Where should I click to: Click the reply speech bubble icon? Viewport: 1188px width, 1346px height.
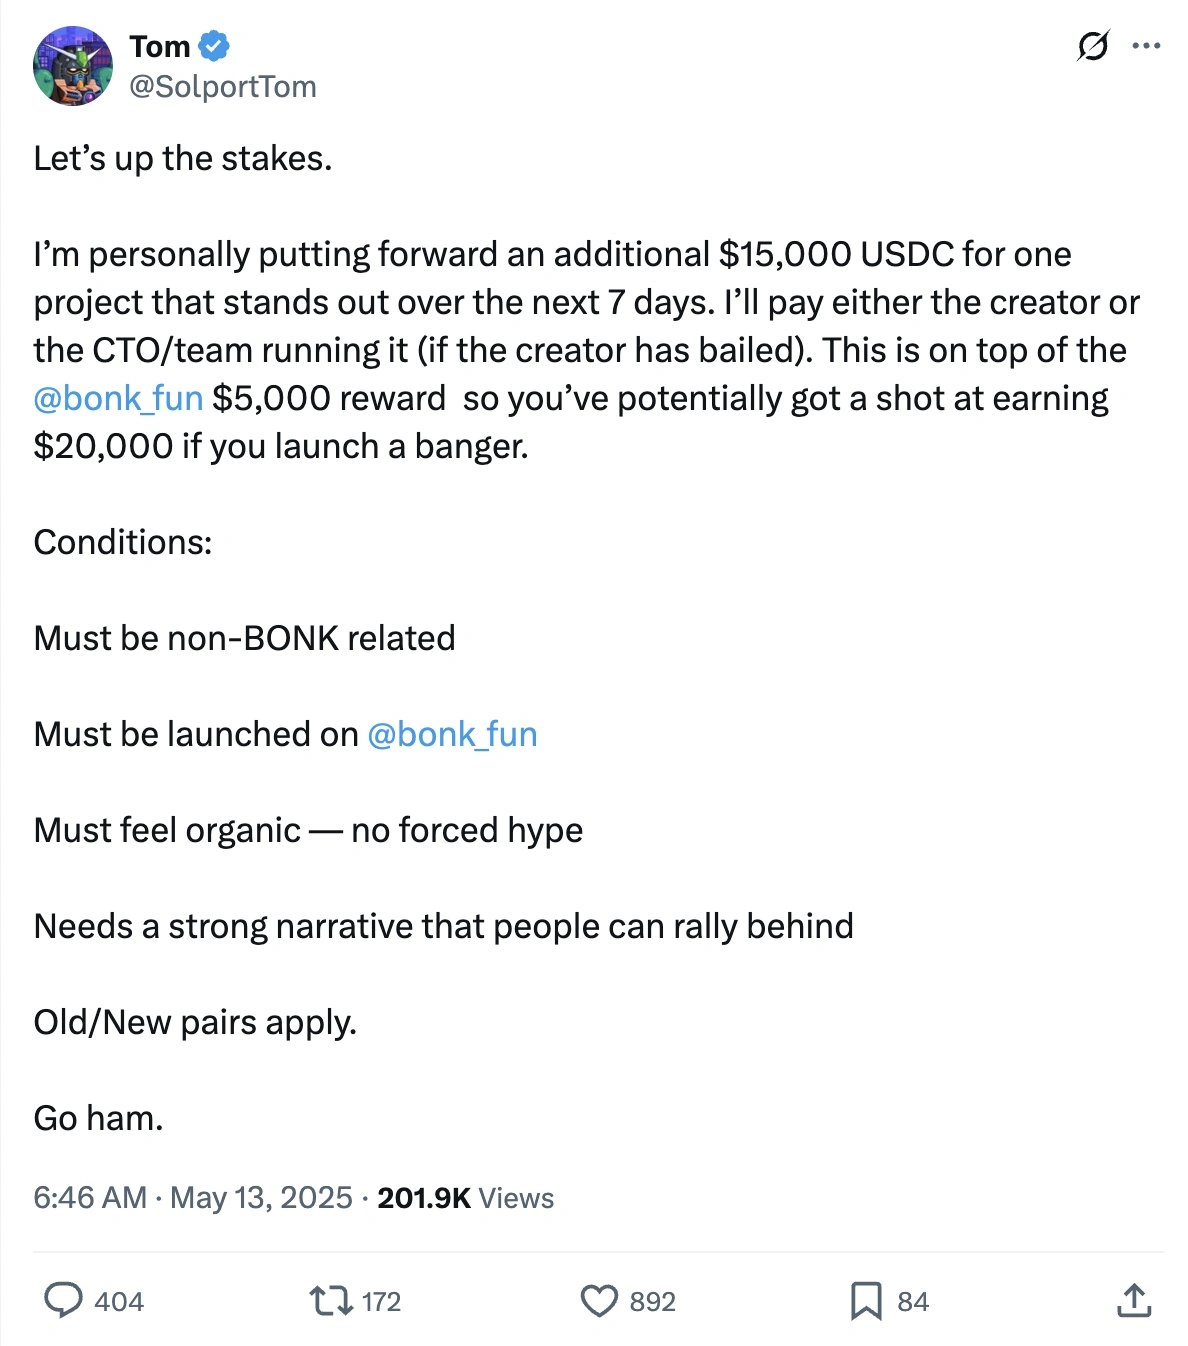point(64,1300)
